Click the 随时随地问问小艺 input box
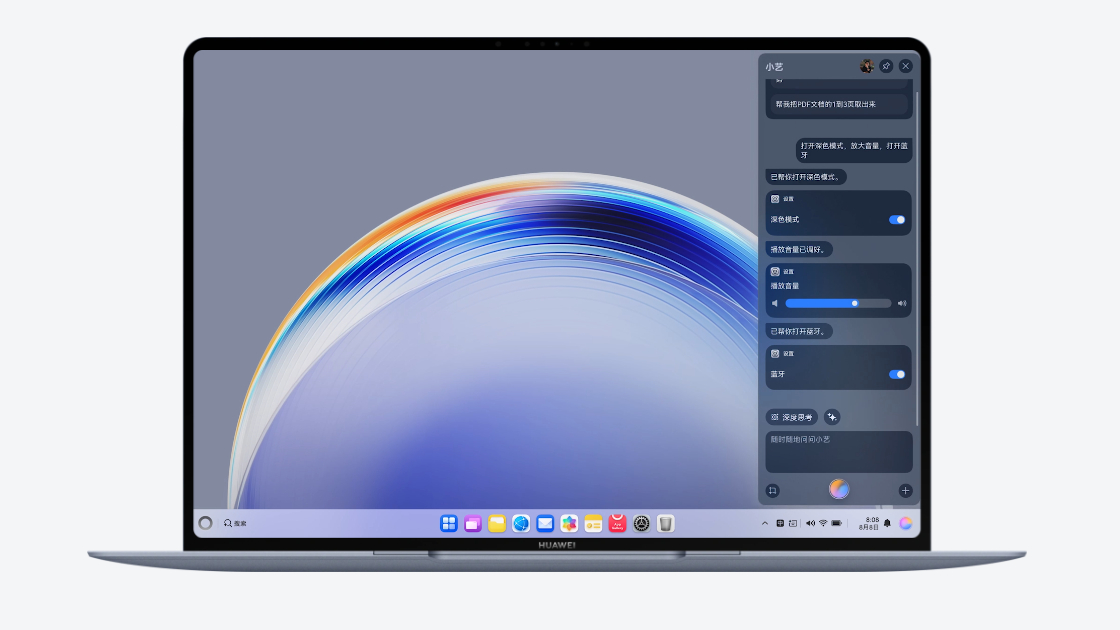 point(838,451)
